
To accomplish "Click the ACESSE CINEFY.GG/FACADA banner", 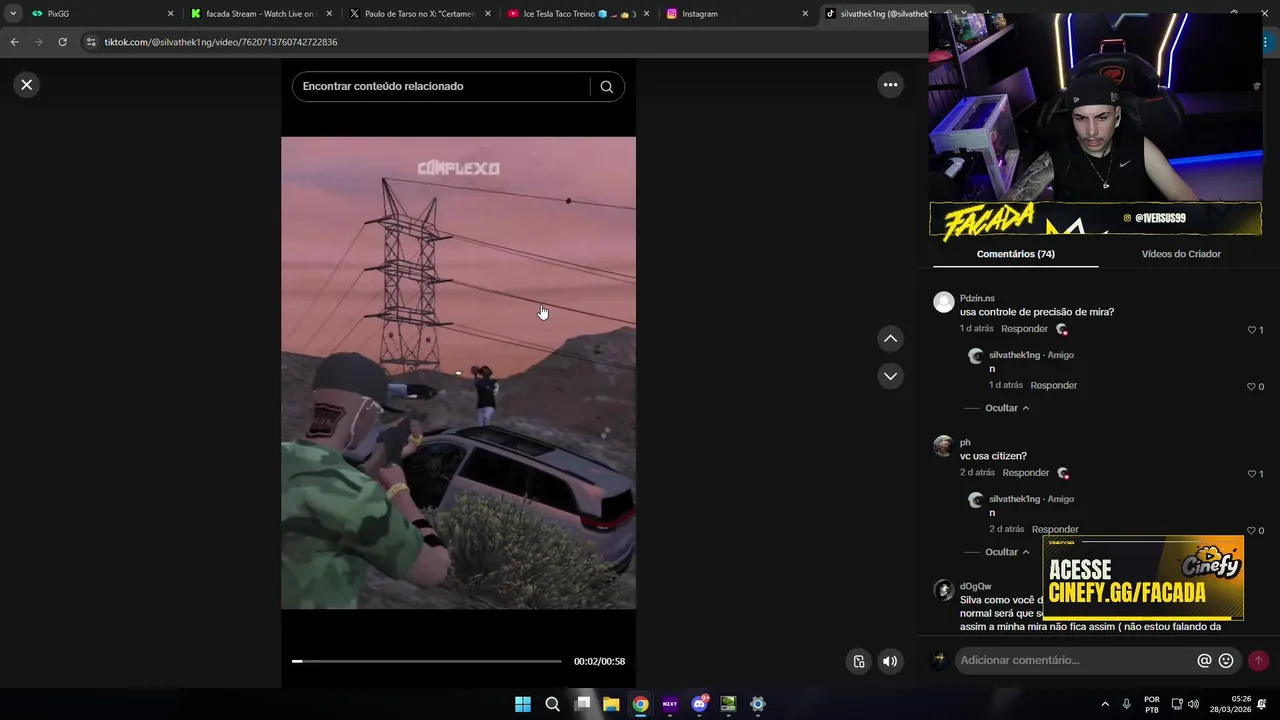I will tap(1143, 578).
